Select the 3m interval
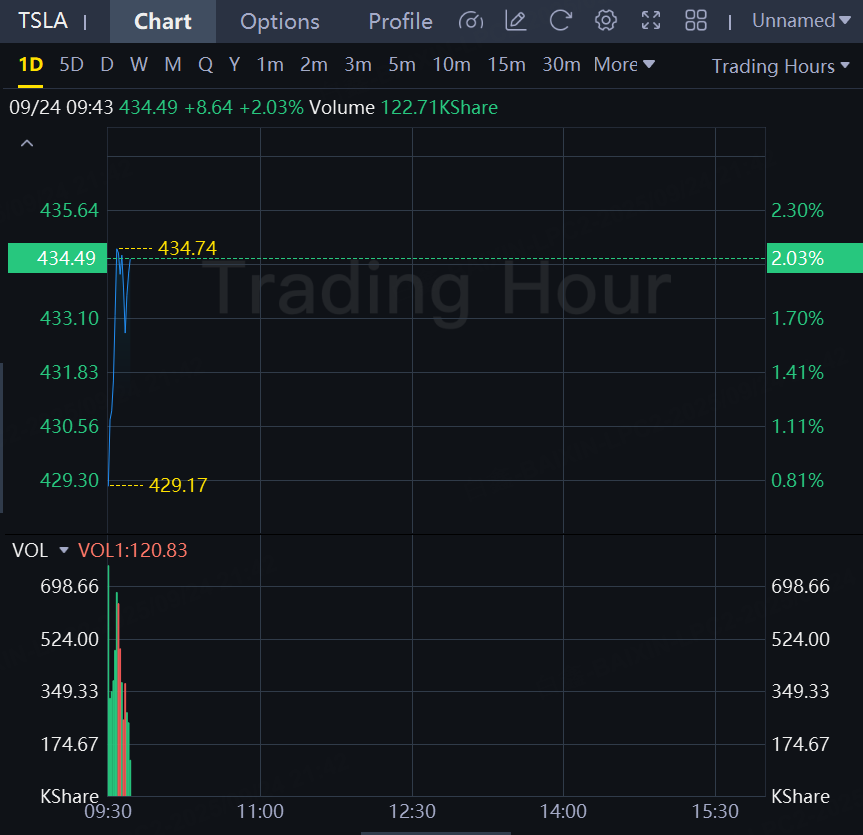 358,65
